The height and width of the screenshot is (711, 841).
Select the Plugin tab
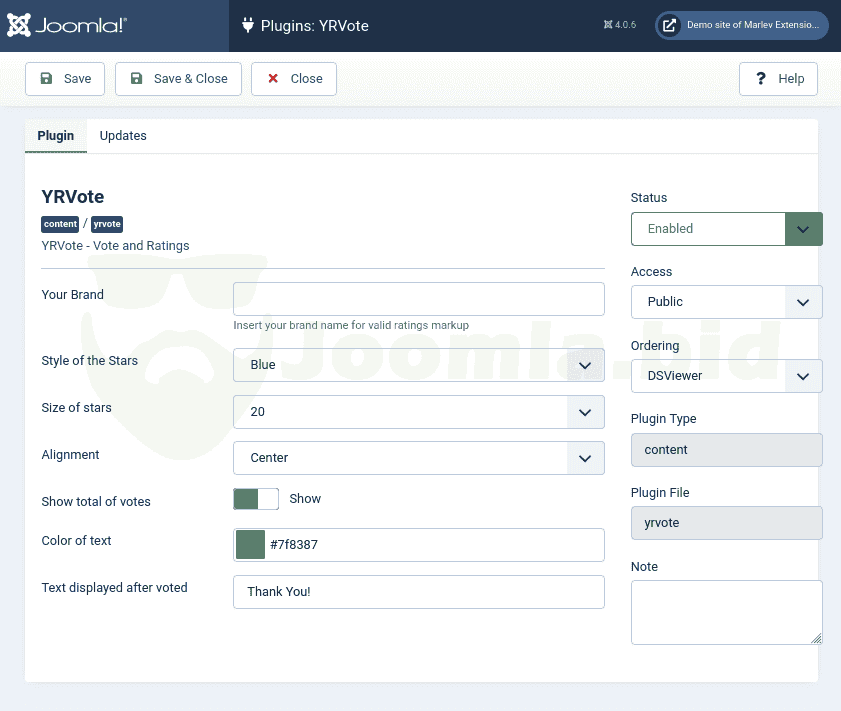coord(56,136)
